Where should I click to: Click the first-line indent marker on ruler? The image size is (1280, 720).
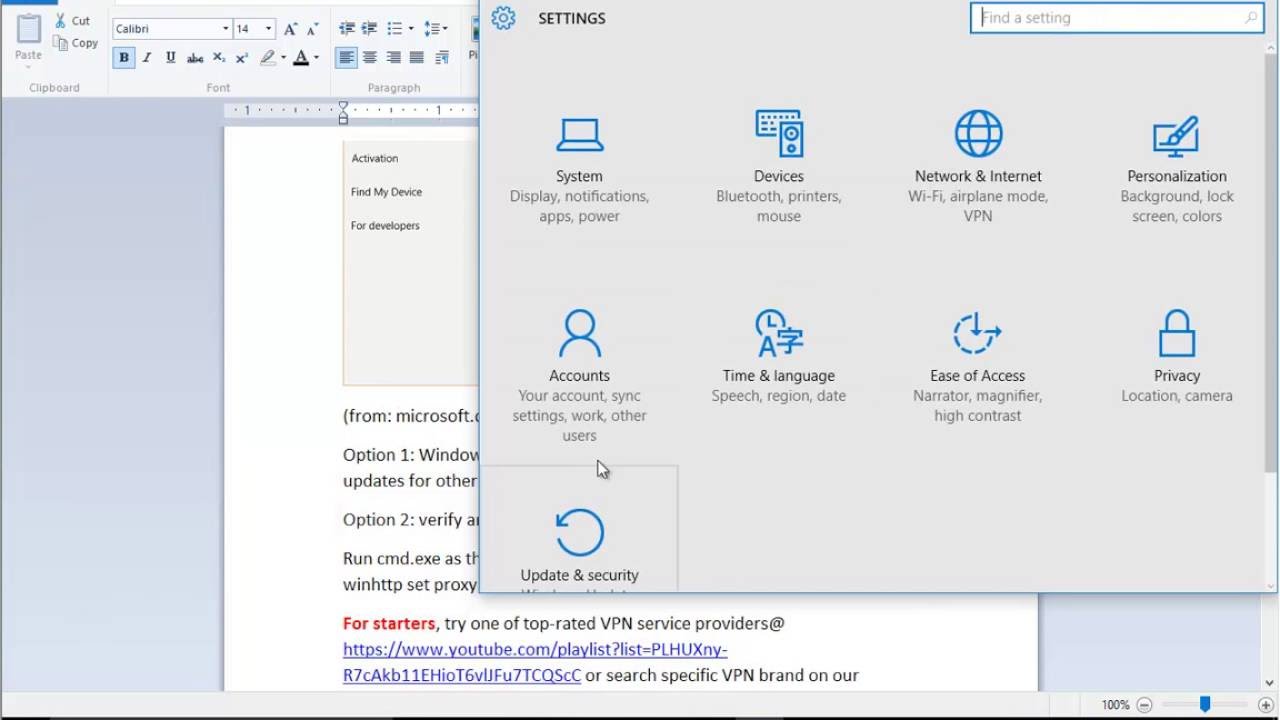pos(343,106)
